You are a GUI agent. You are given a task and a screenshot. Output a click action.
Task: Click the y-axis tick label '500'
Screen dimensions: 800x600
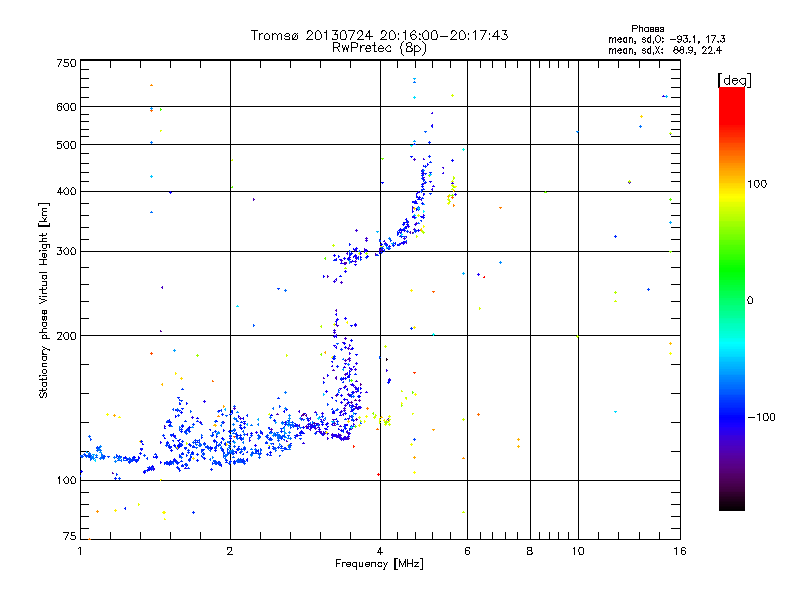(x=66, y=145)
